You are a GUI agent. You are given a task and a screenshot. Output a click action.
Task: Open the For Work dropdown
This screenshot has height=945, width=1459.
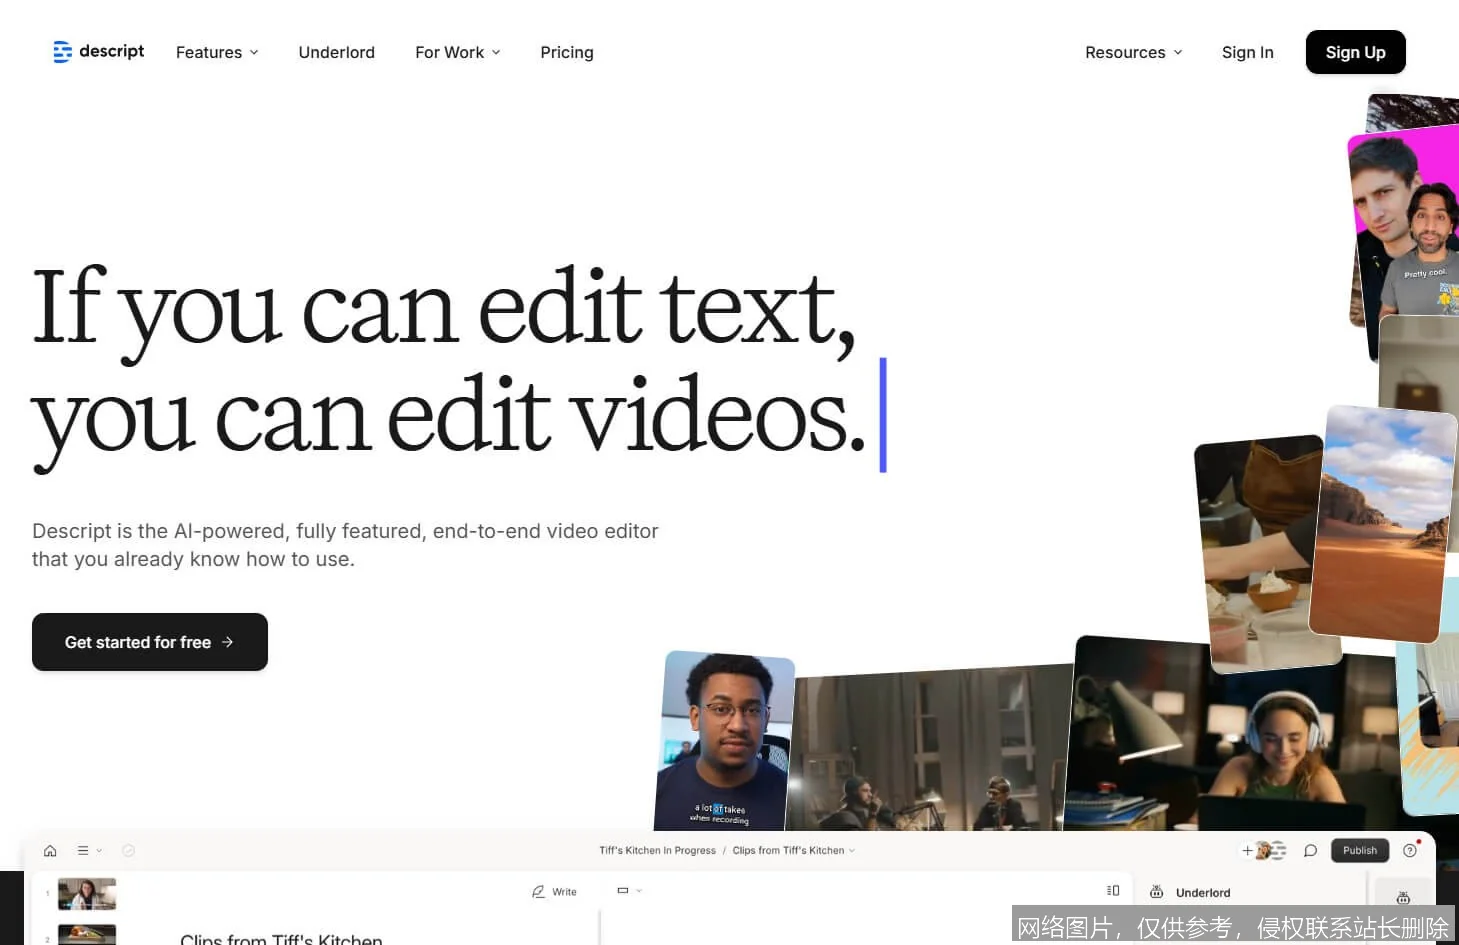(457, 52)
